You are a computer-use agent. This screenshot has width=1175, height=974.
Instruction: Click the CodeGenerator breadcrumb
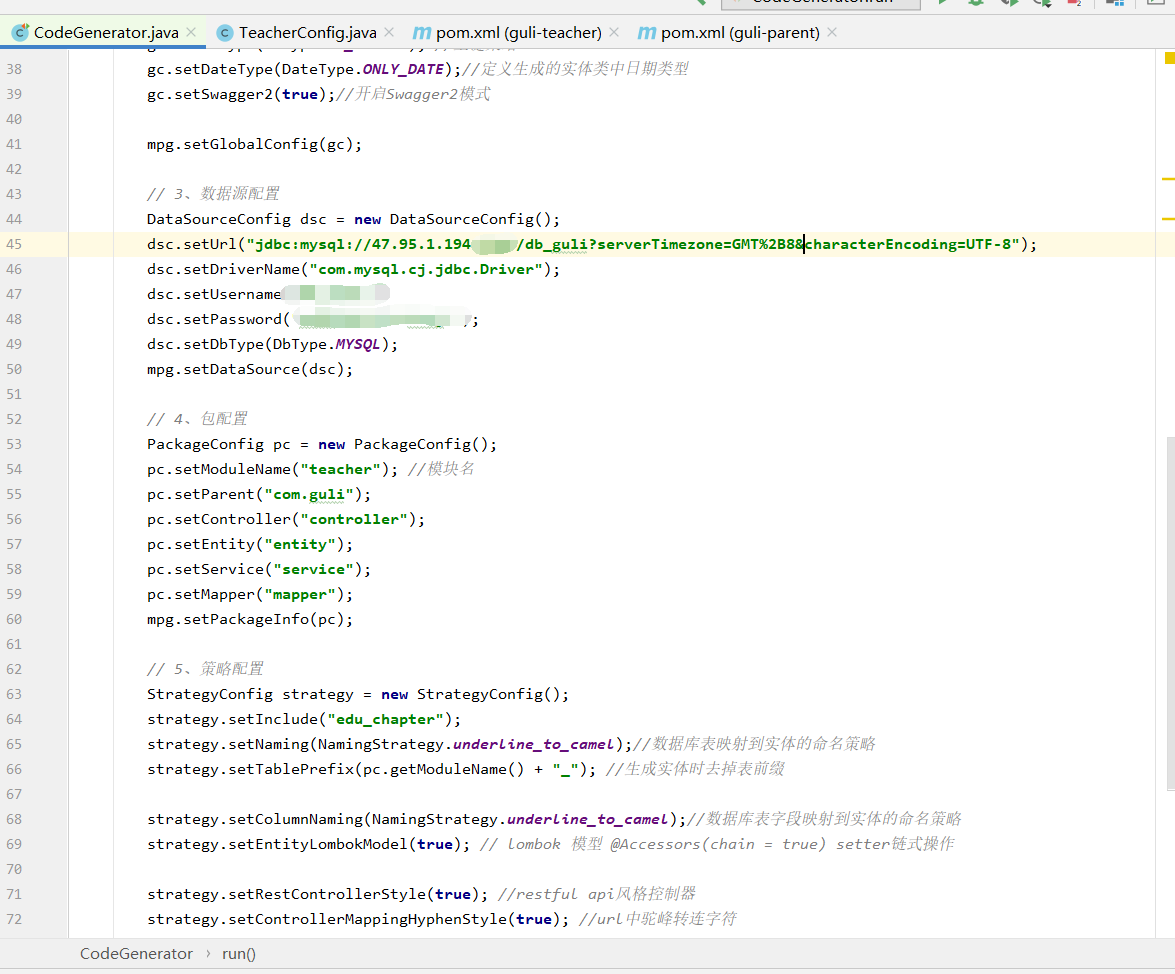coord(136,953)
